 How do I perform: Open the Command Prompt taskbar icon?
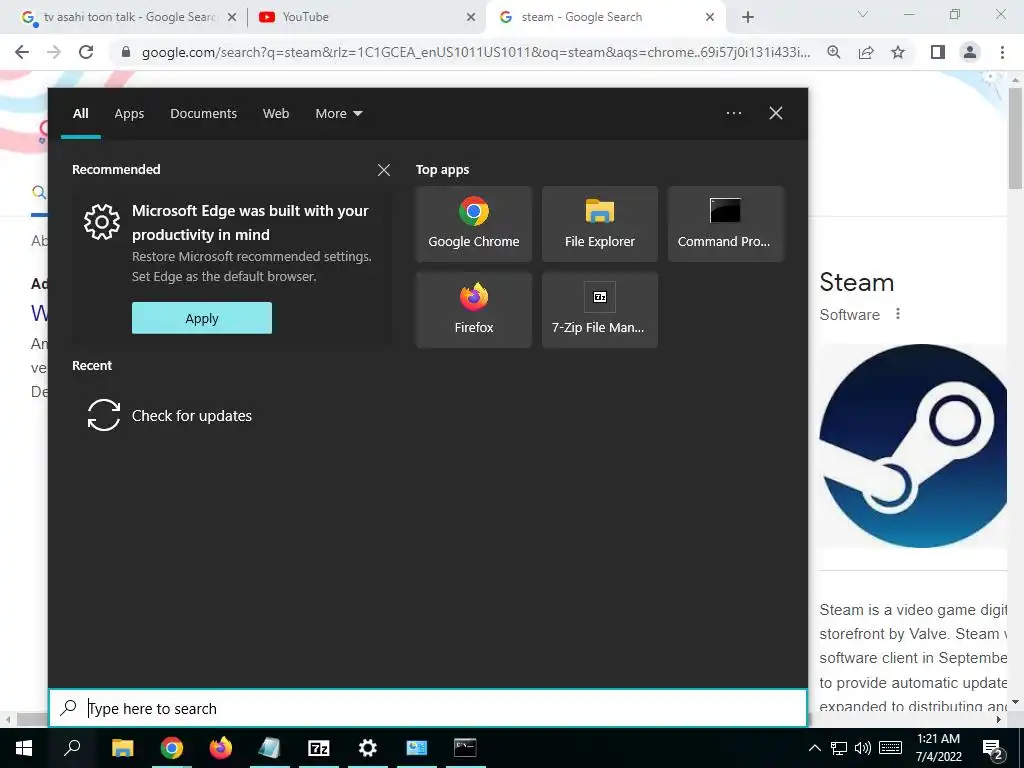click(465, 748)
